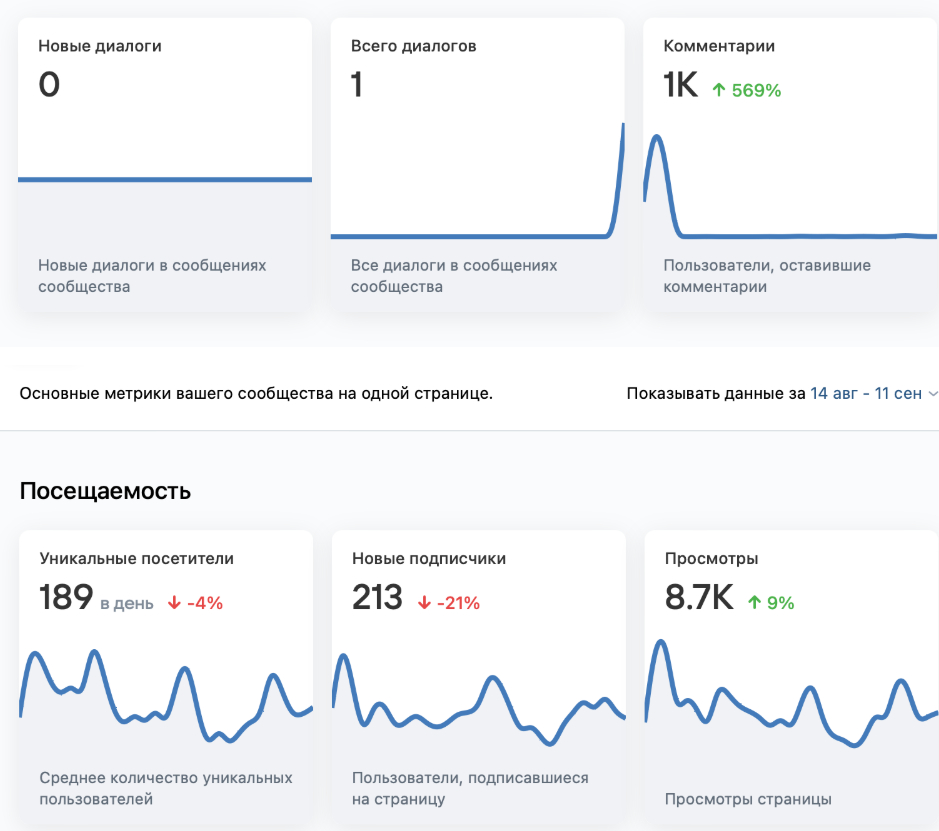Select the Просмотры card title
Viewport: 939px width, 831px height.
tap(711, 558)
